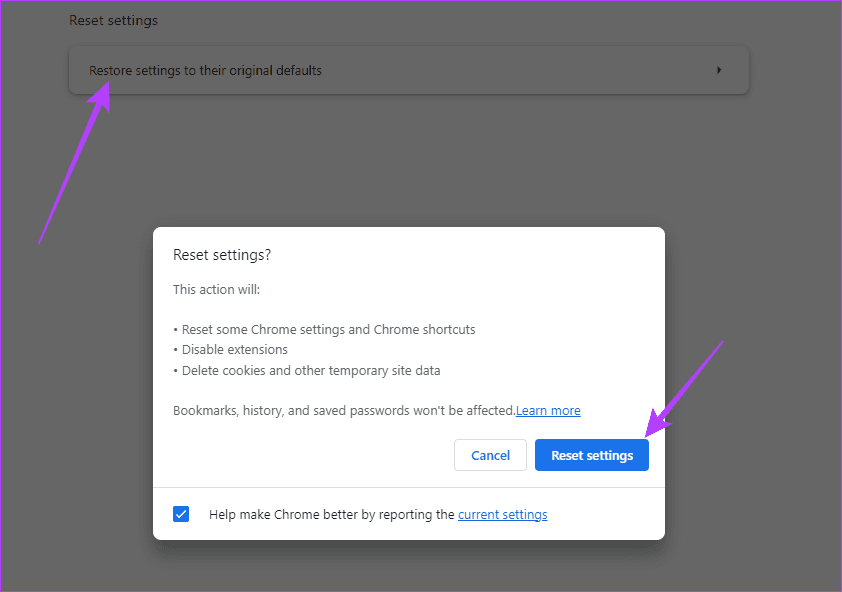The image size is (842, 592).
Task: Expand the Restore settings arrow chevron
Action: click(719, 70)
